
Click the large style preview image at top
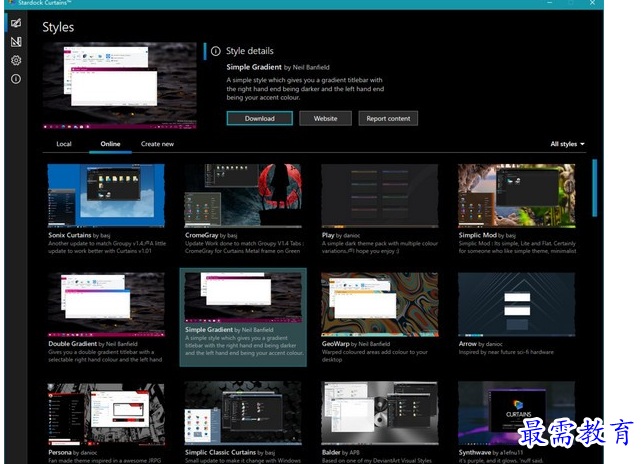[x=120, y=86]
